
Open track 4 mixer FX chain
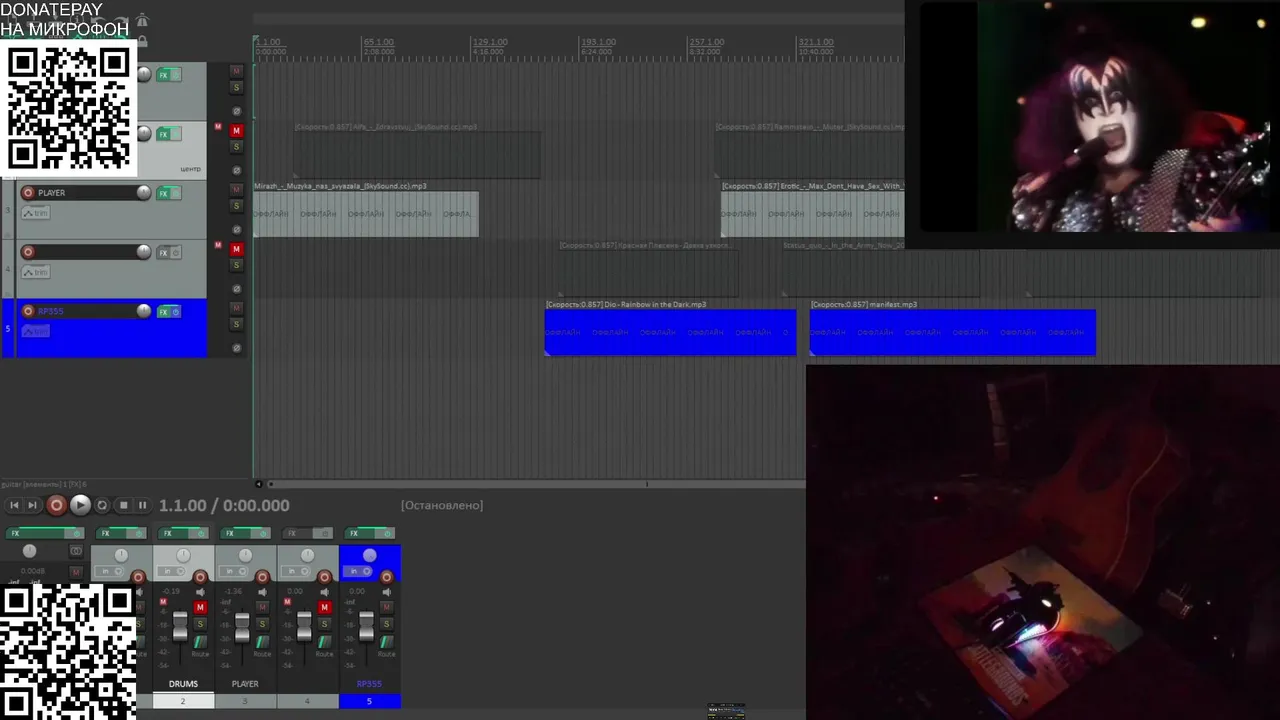(x=297, y=533)
